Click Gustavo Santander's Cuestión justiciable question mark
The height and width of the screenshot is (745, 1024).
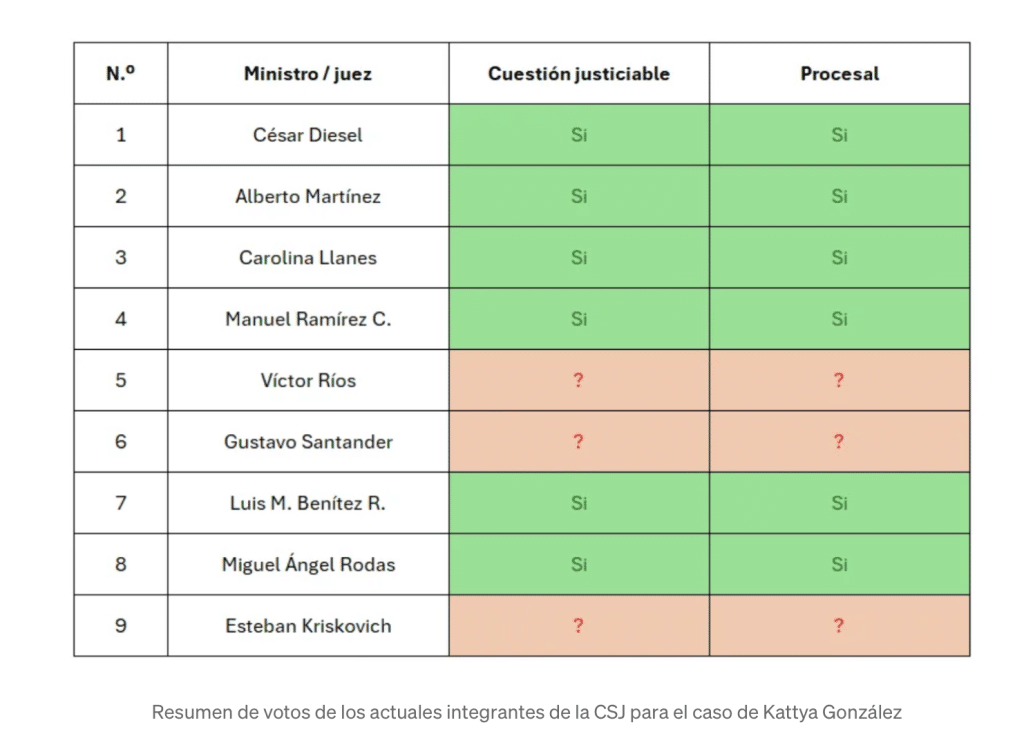[579, 442]
